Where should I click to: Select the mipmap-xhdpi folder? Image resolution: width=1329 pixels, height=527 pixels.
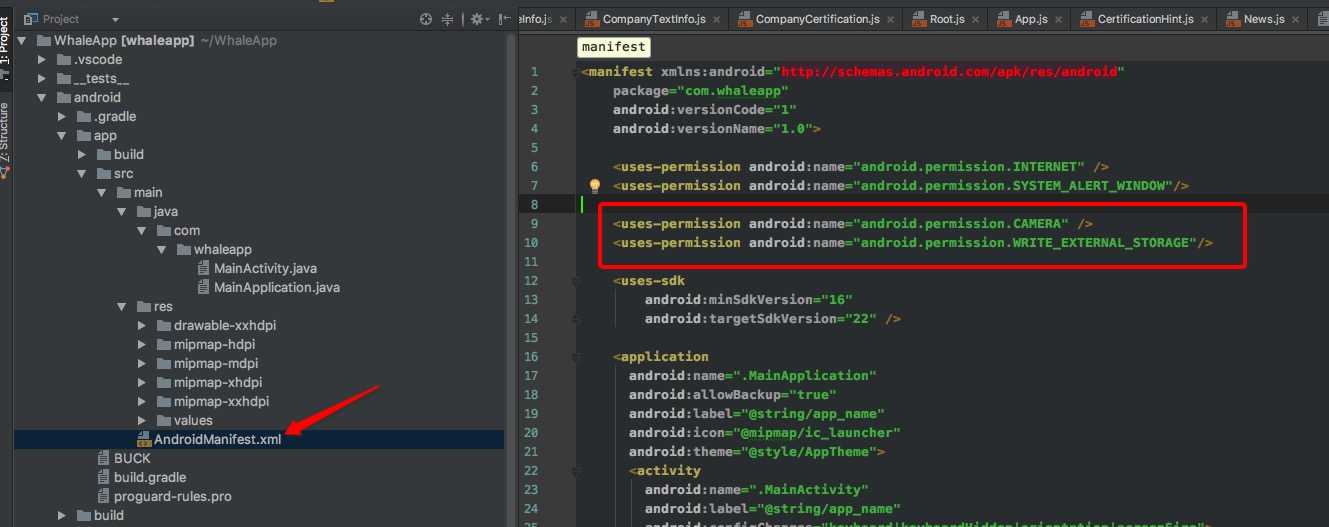(218, 383)
